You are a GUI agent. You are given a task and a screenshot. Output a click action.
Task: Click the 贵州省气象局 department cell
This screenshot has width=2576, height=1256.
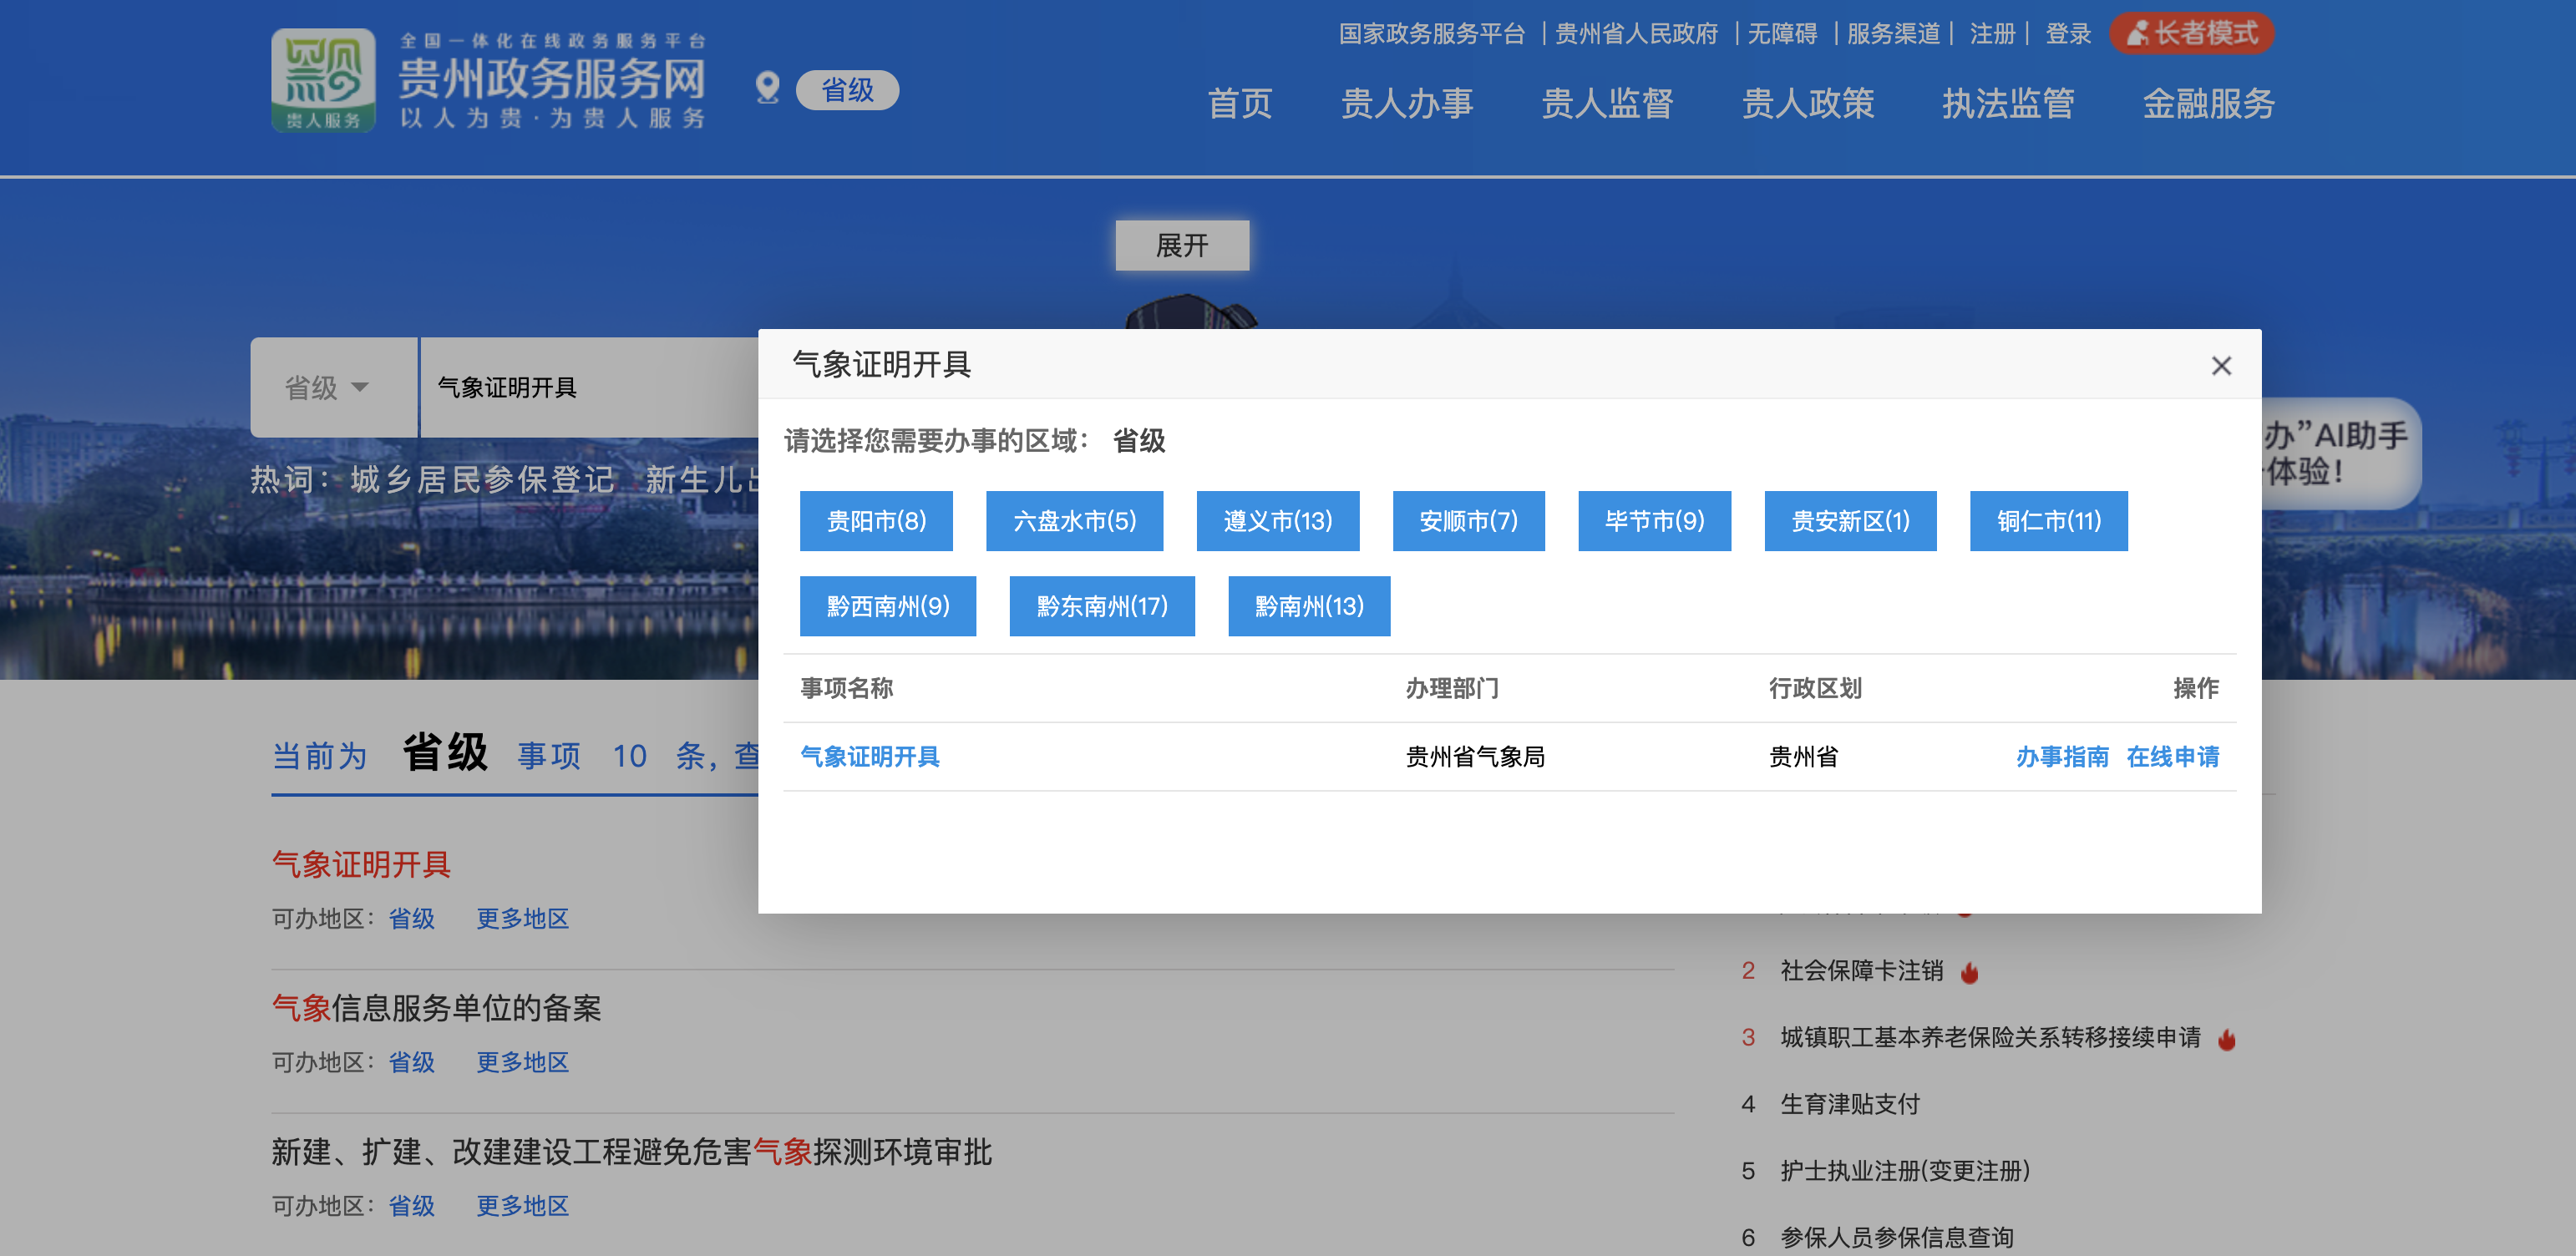click(1475, 757)
